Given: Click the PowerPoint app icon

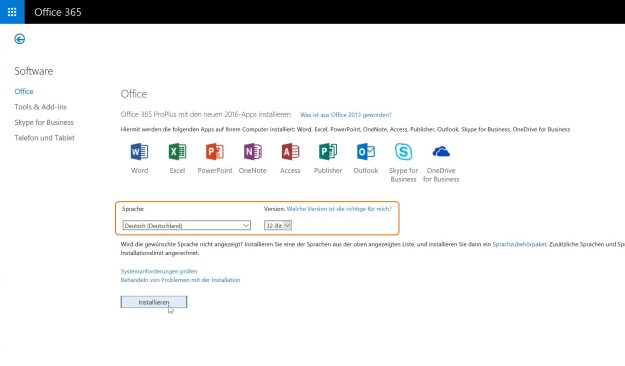Looking at the screenshot, I should point(215,152).
